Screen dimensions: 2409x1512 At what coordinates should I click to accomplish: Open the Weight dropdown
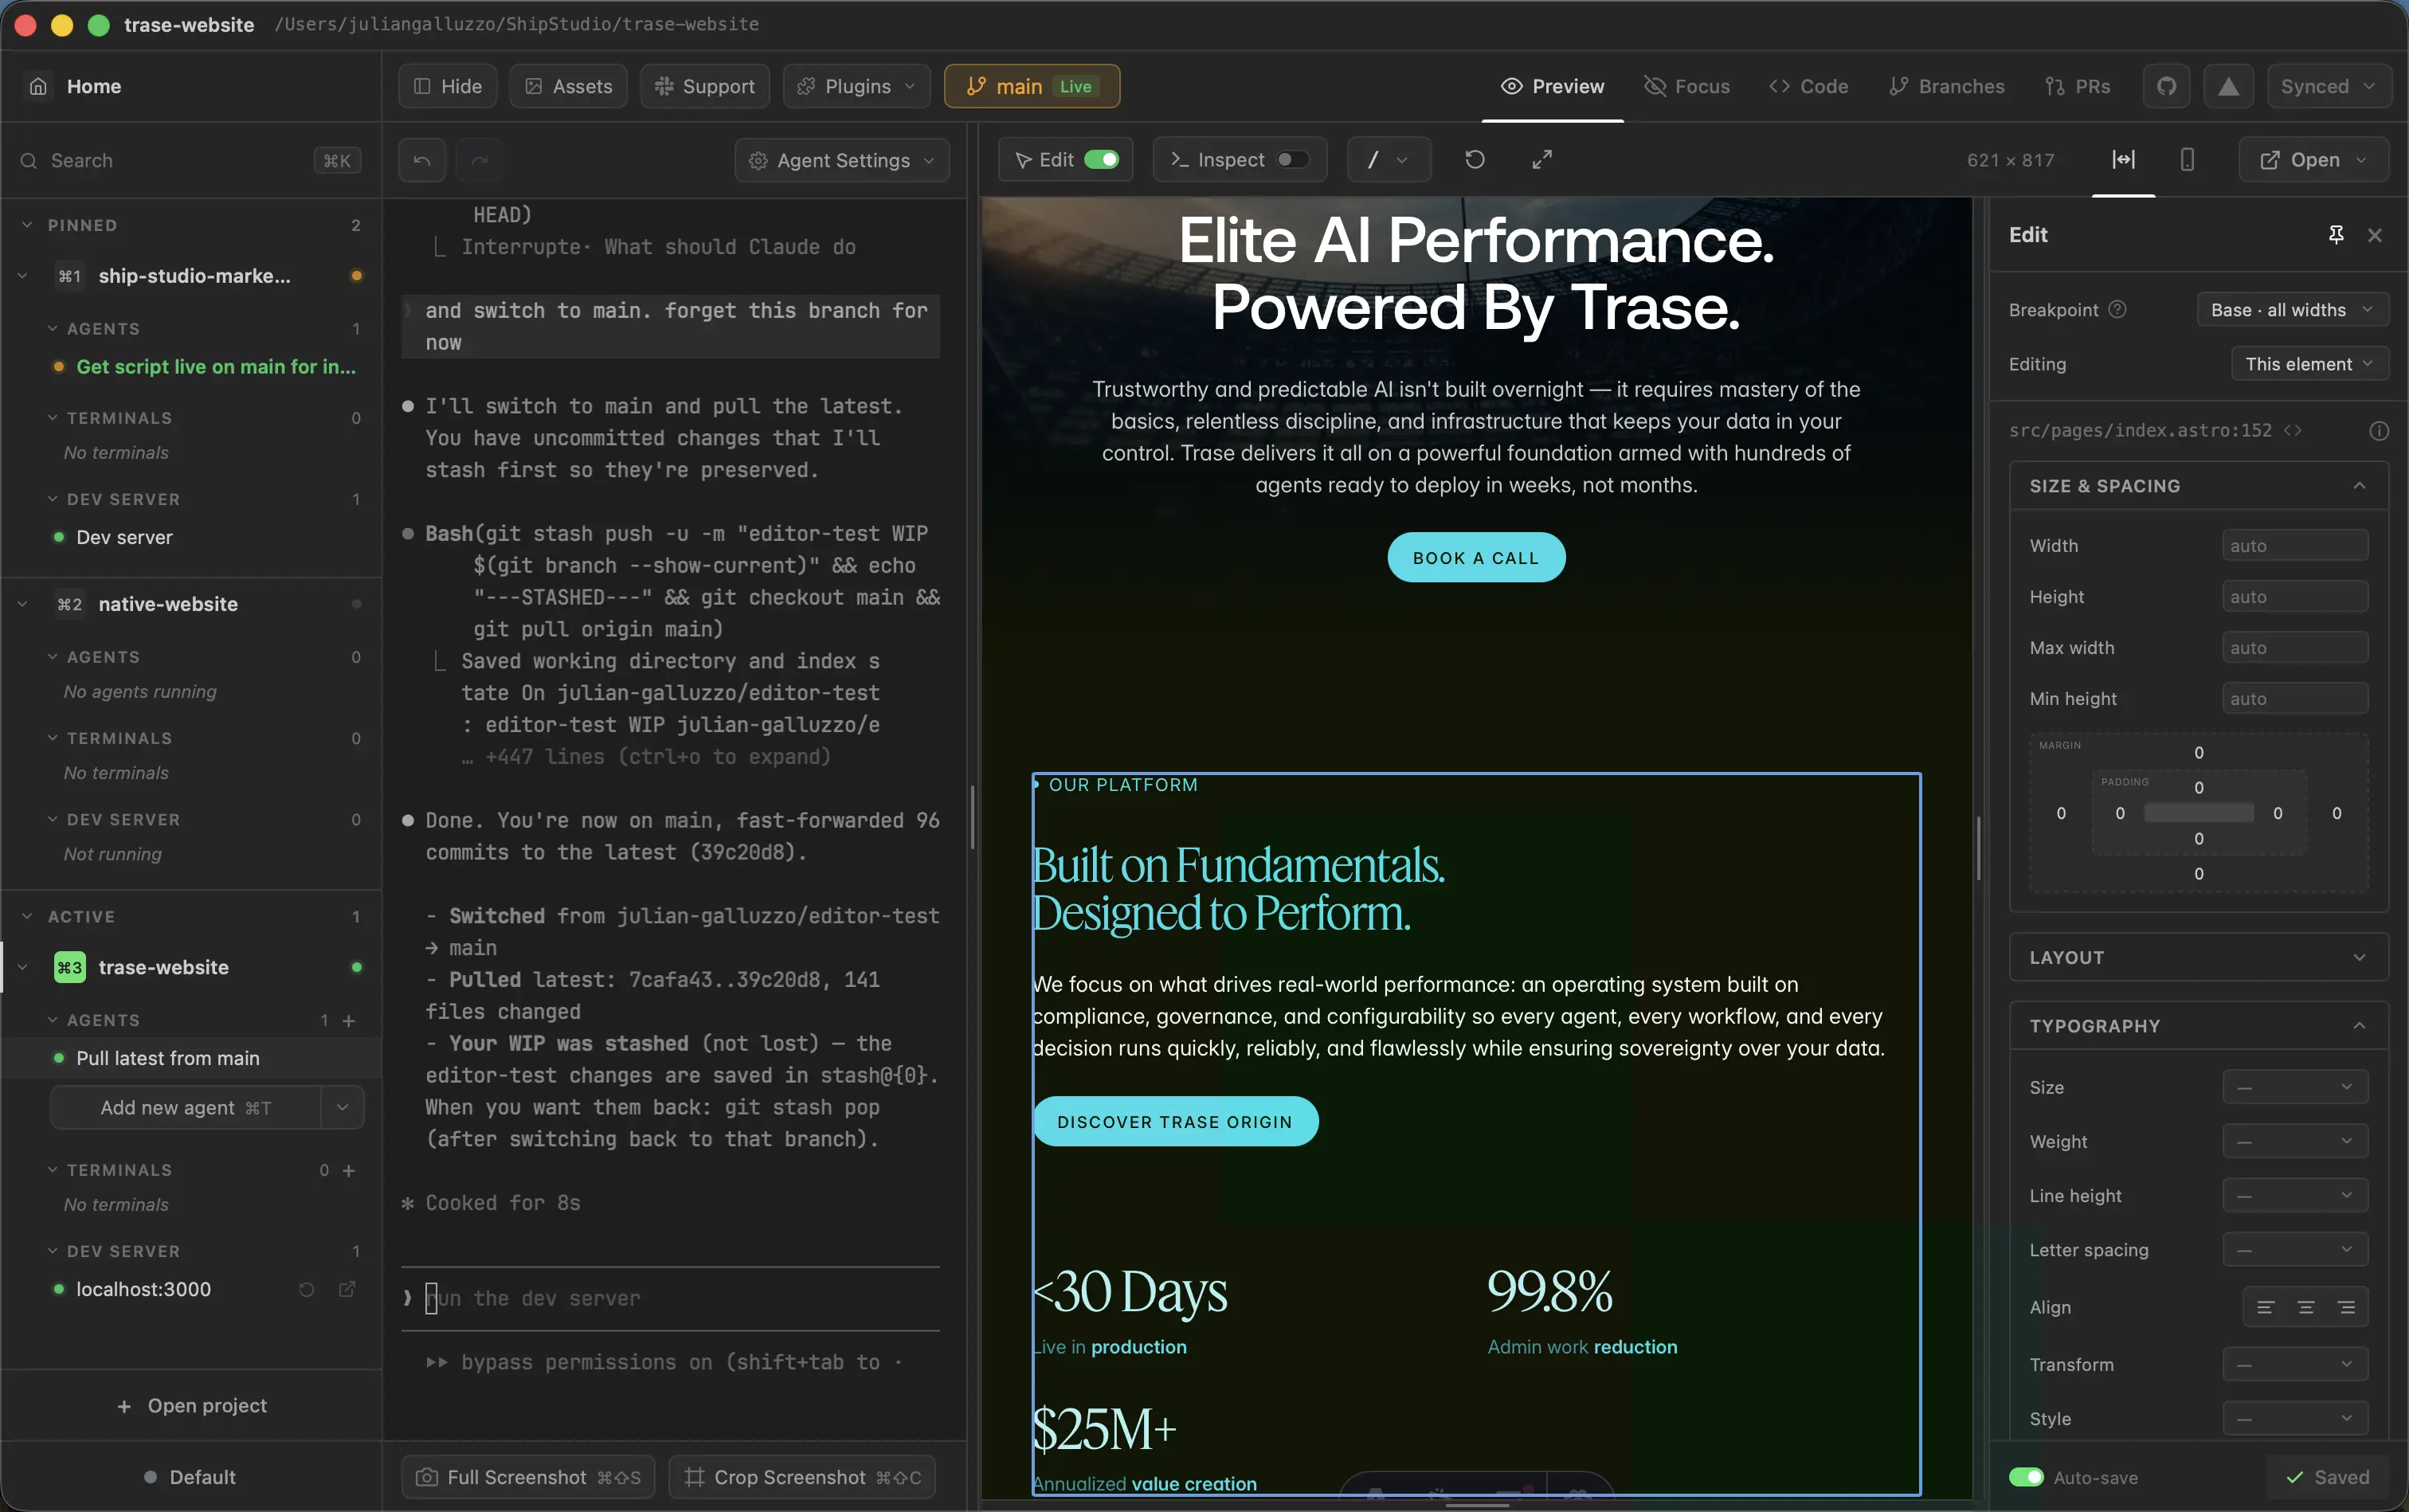[x=2294, y=1141]
